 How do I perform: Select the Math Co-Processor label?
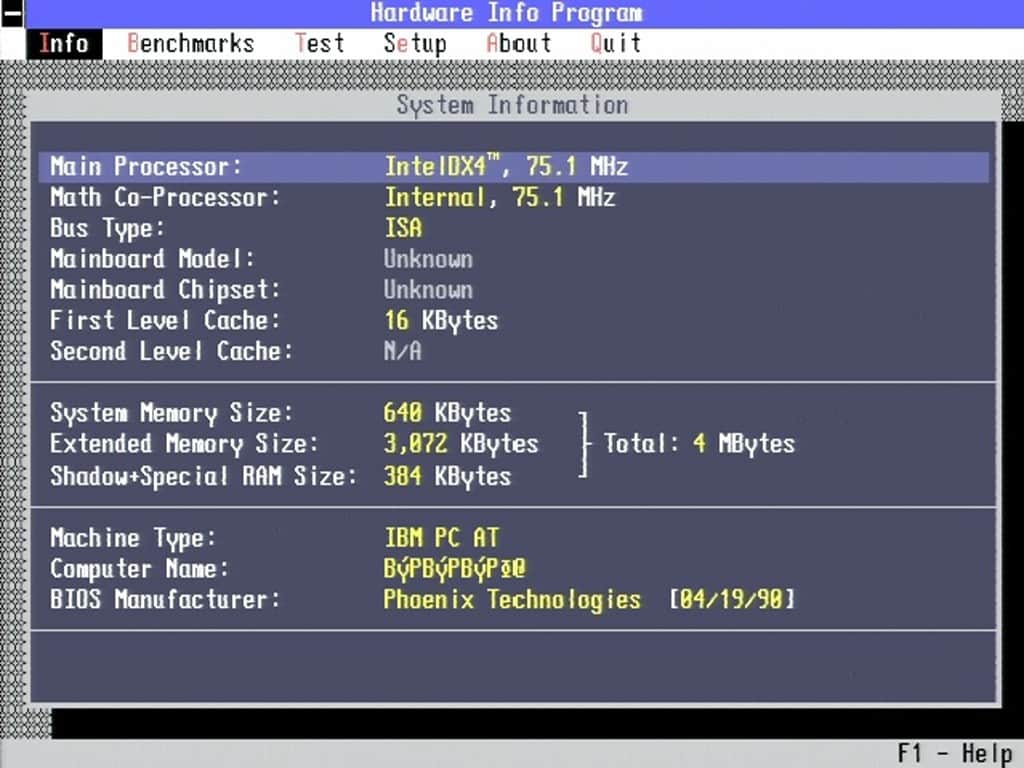165,197
